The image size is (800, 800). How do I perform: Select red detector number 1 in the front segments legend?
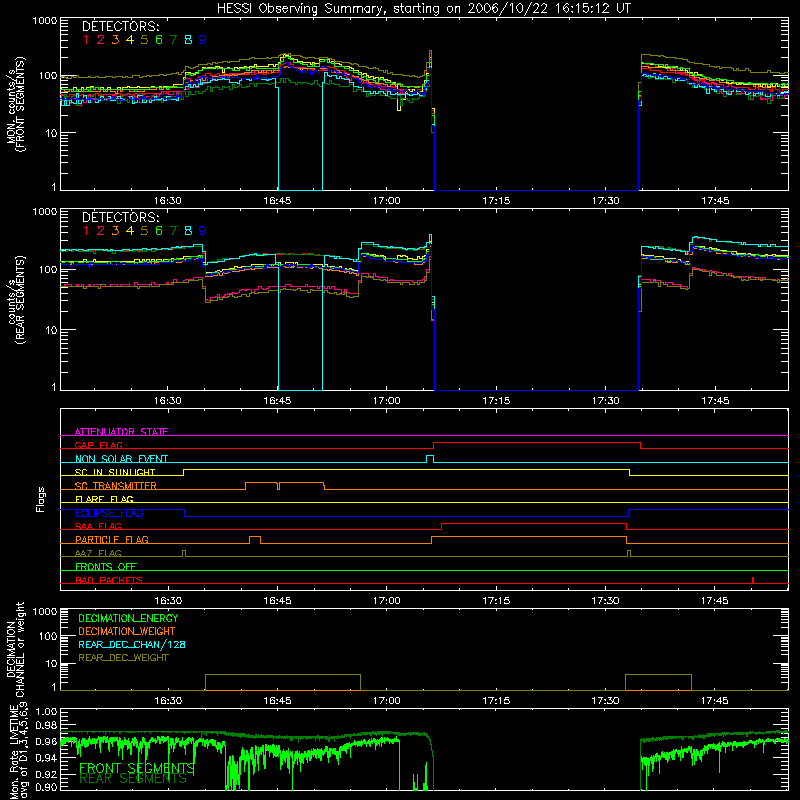(x=86, y=40)
